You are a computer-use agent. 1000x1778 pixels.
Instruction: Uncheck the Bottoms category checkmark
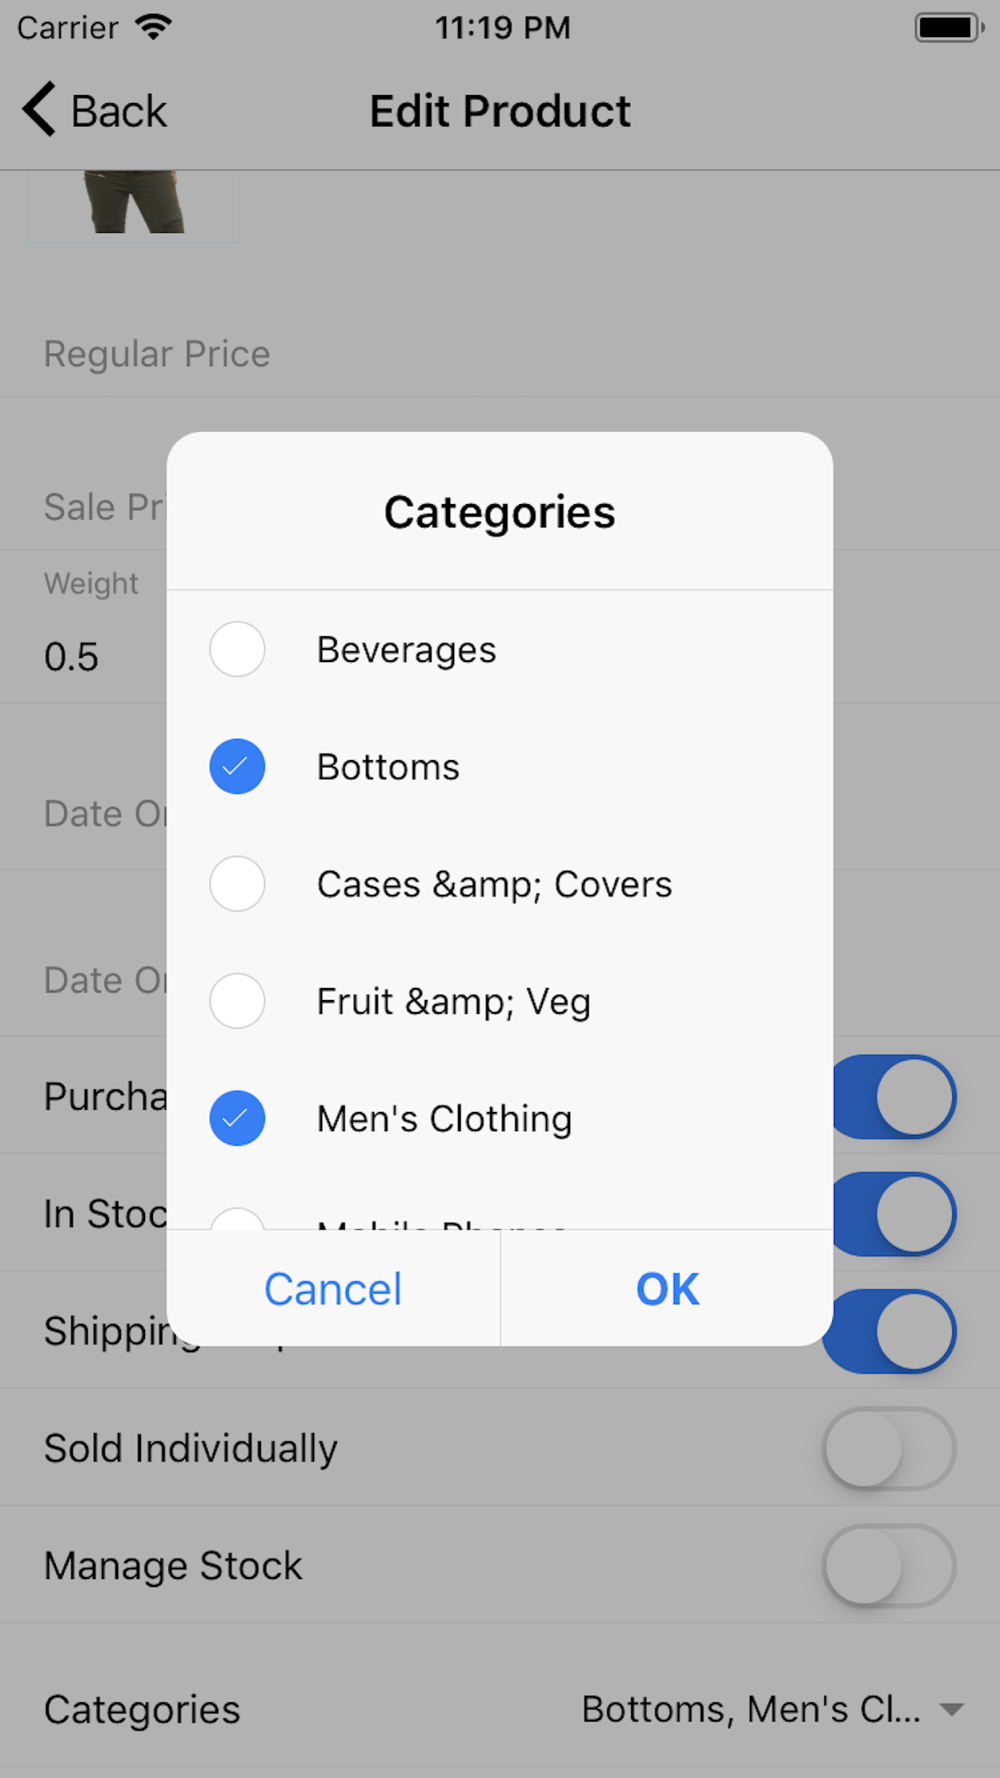click(x=237, y=766)
